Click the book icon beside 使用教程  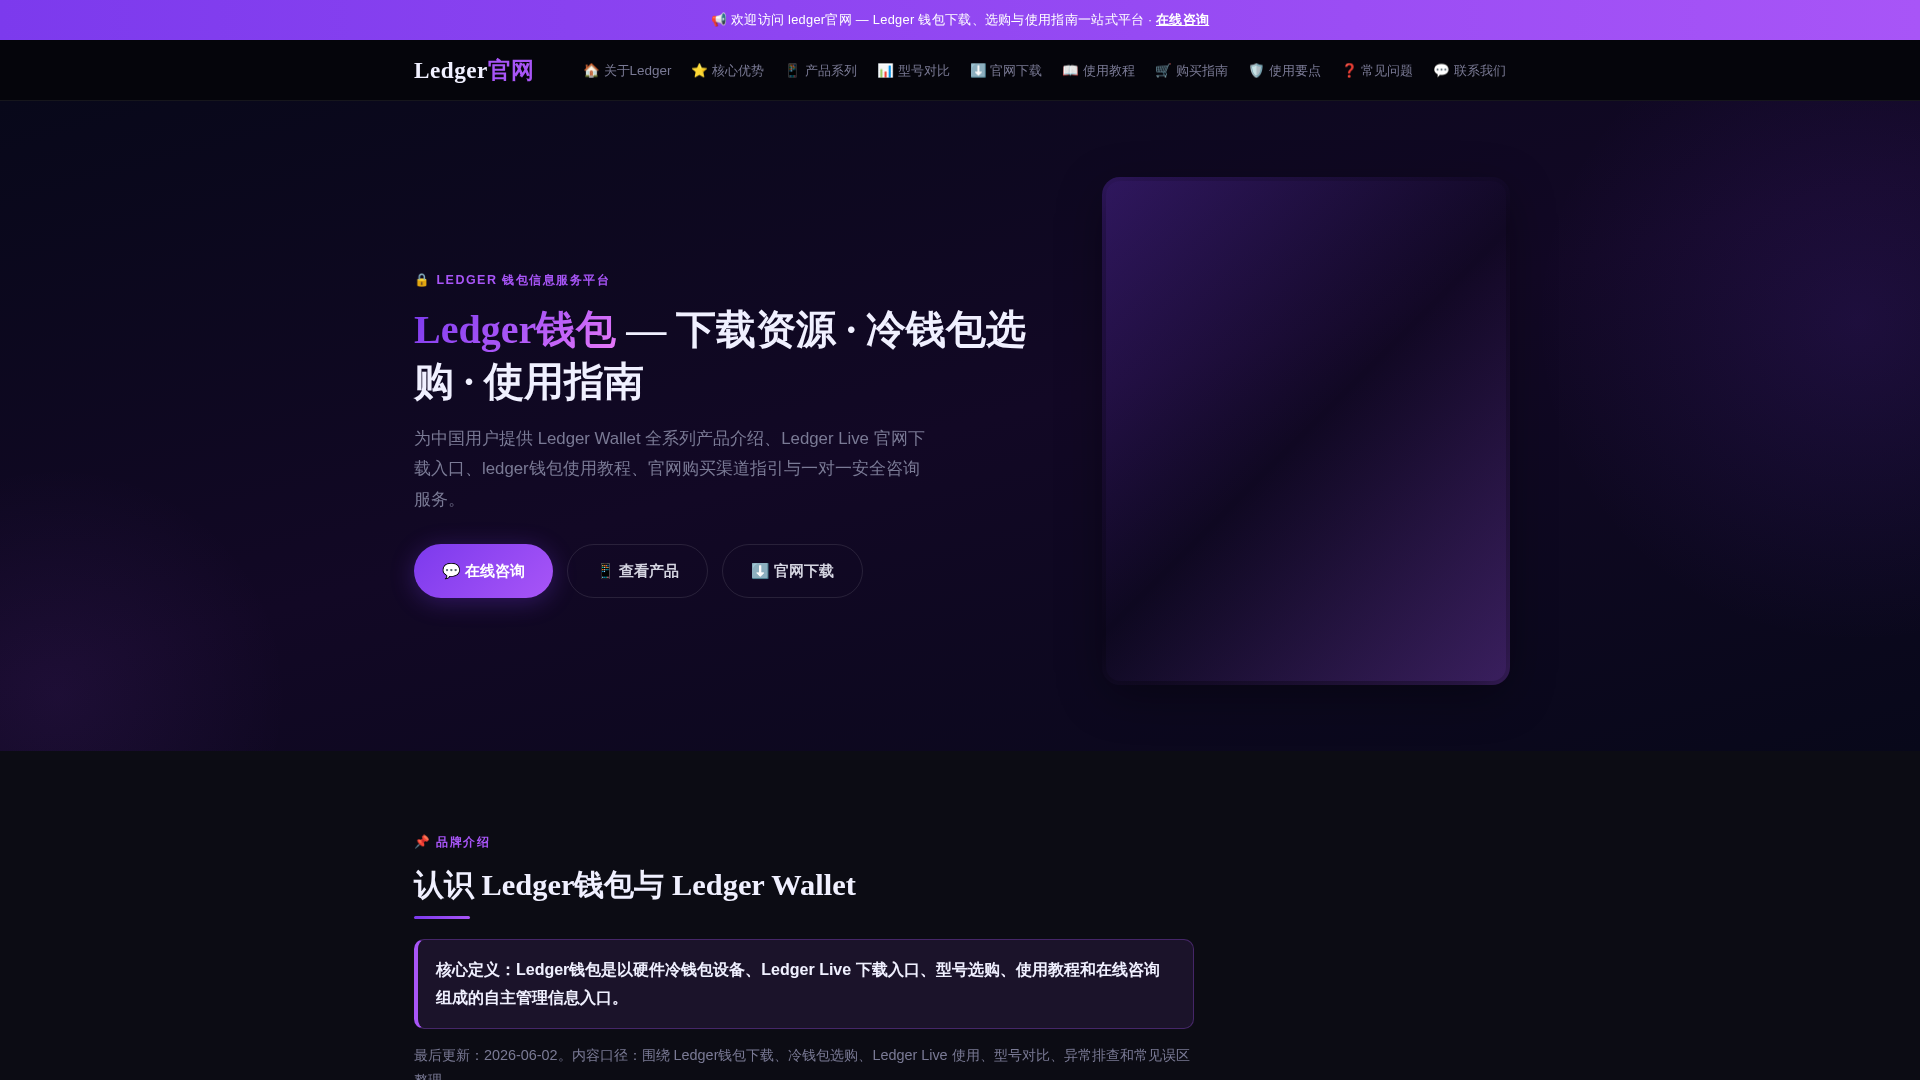click(1070, 70)
